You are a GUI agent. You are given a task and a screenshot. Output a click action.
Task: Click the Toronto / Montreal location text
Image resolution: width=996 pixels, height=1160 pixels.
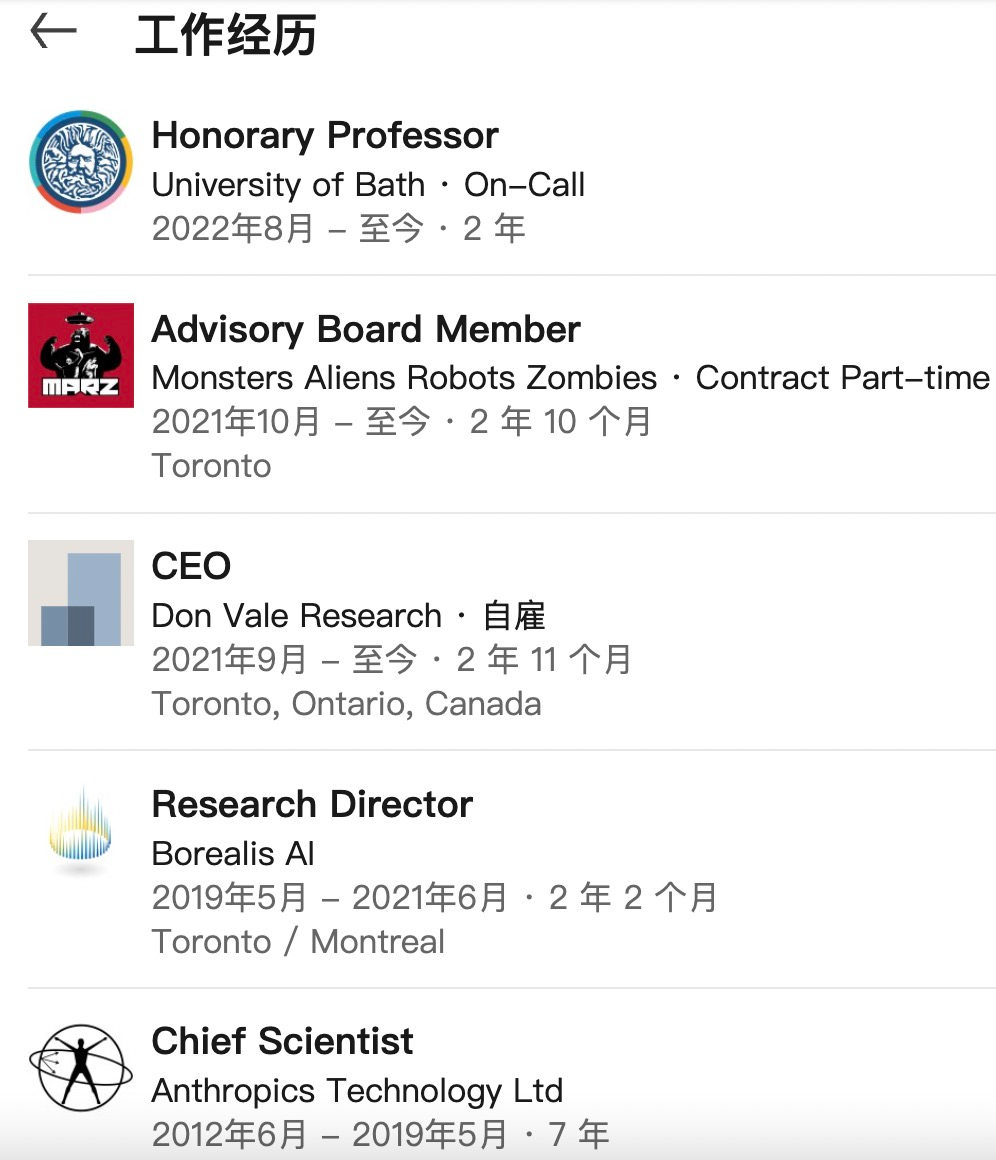tap(298, 942)
